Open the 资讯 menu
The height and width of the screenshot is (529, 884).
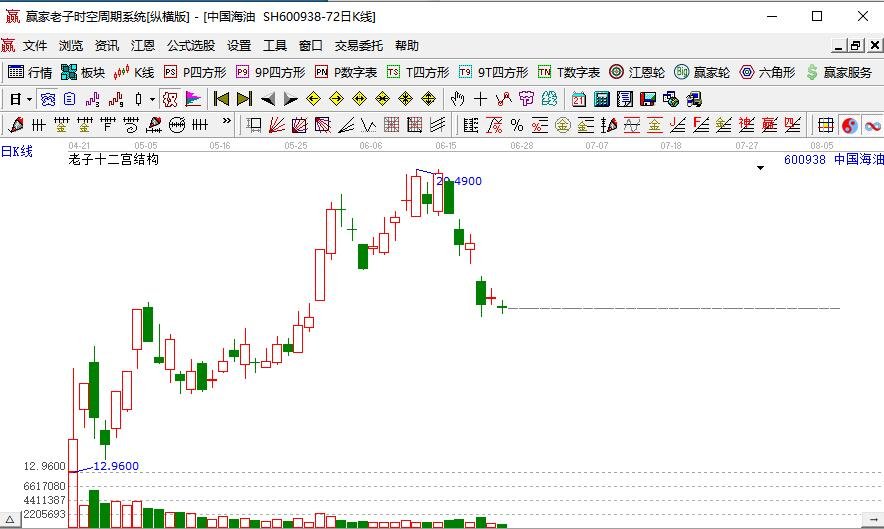pyautogui.click(x=107, y=46)
